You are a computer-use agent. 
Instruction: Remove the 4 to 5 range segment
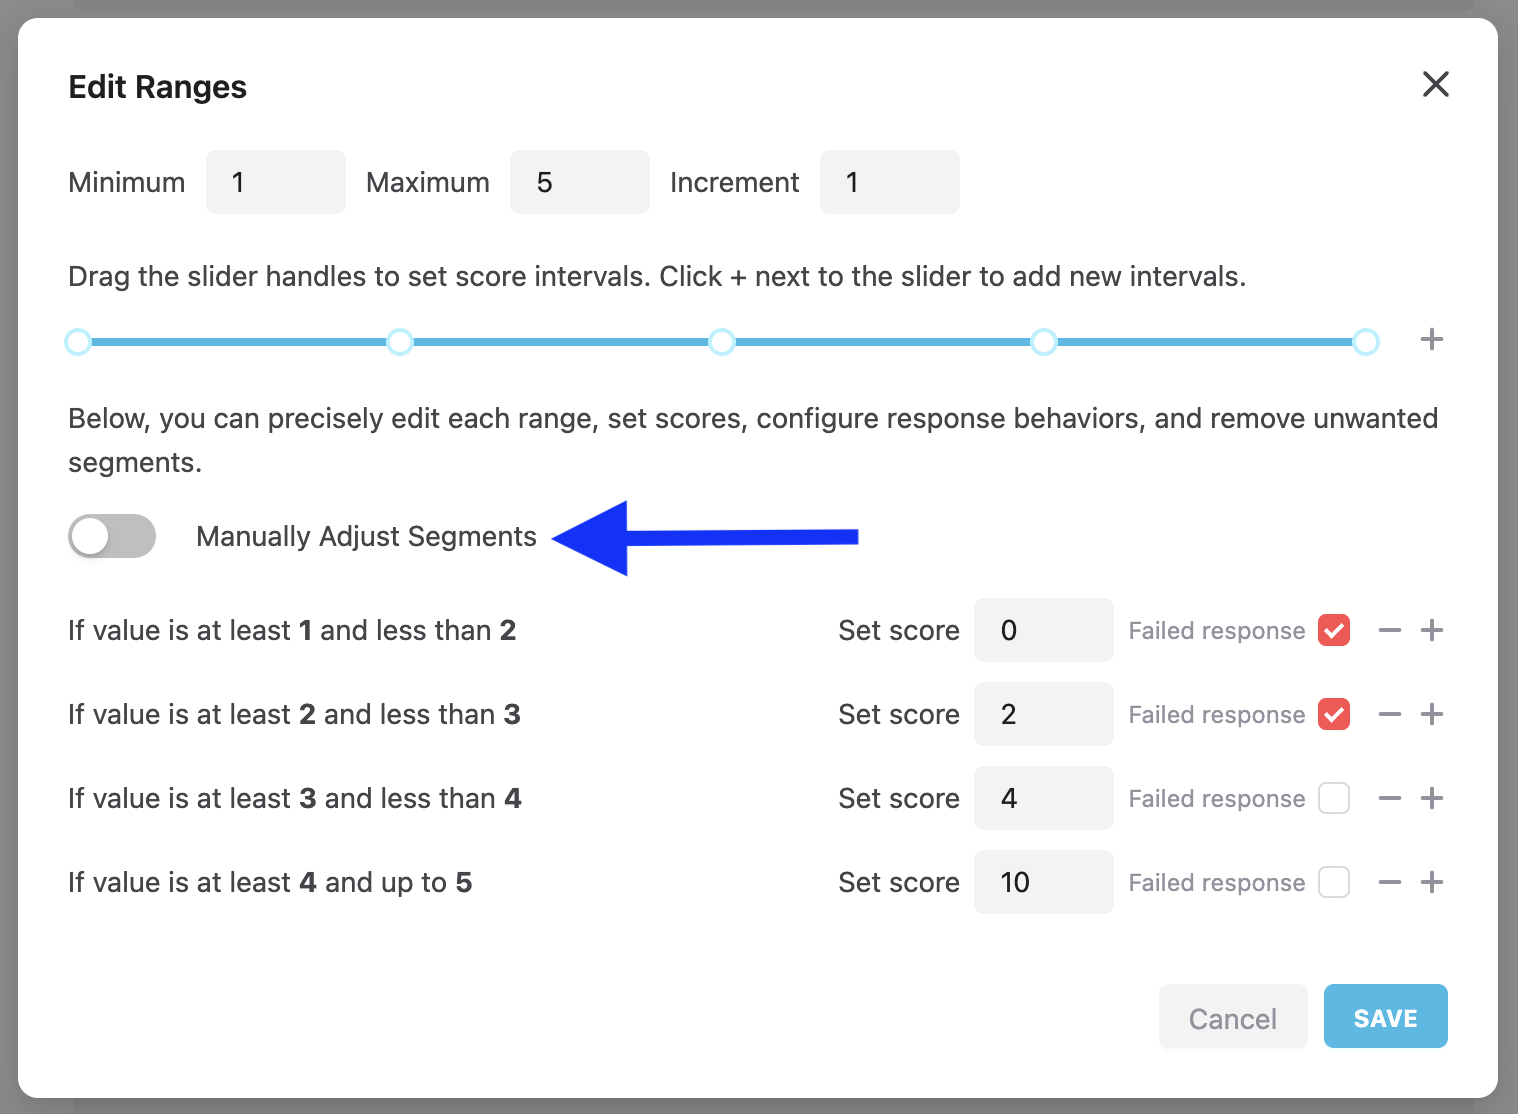point(1389,883)
